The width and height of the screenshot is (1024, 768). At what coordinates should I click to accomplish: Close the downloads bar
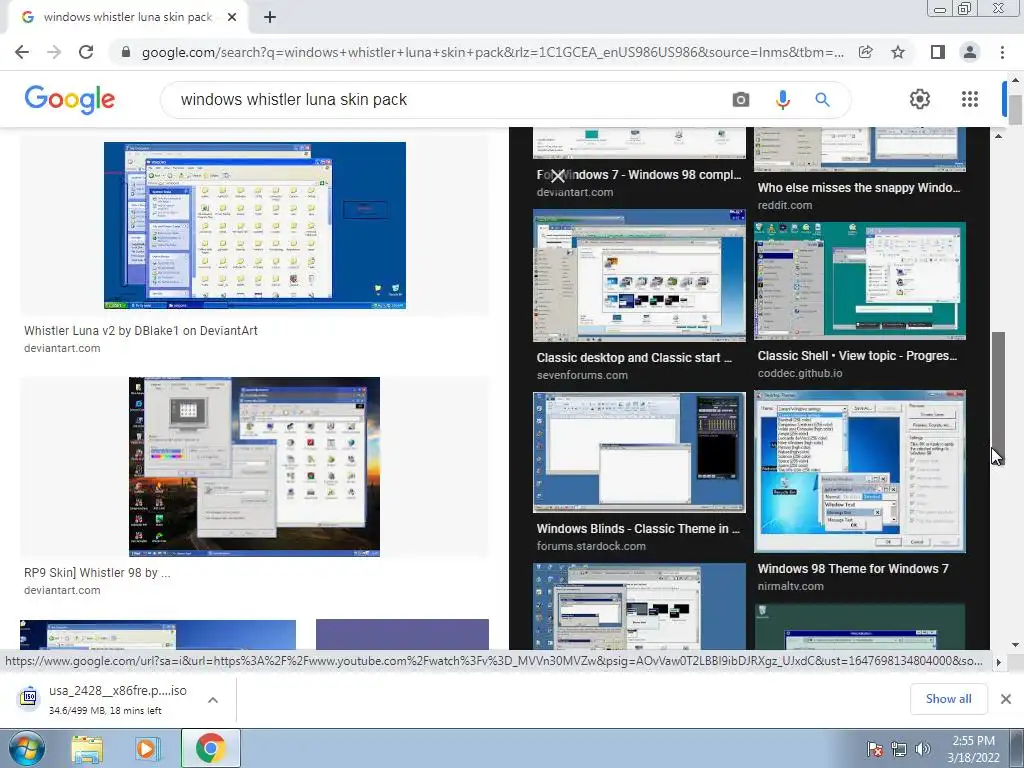point(1006,699)
